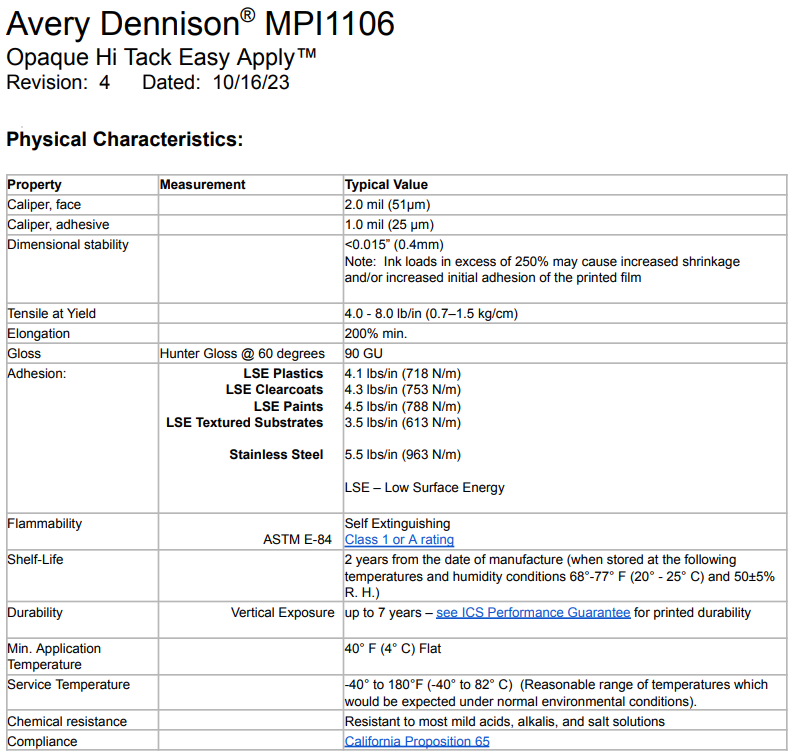Screen dimensions: 793x754
Task: Click the -40° to 180°F service range value
Action: click(556, 693)
